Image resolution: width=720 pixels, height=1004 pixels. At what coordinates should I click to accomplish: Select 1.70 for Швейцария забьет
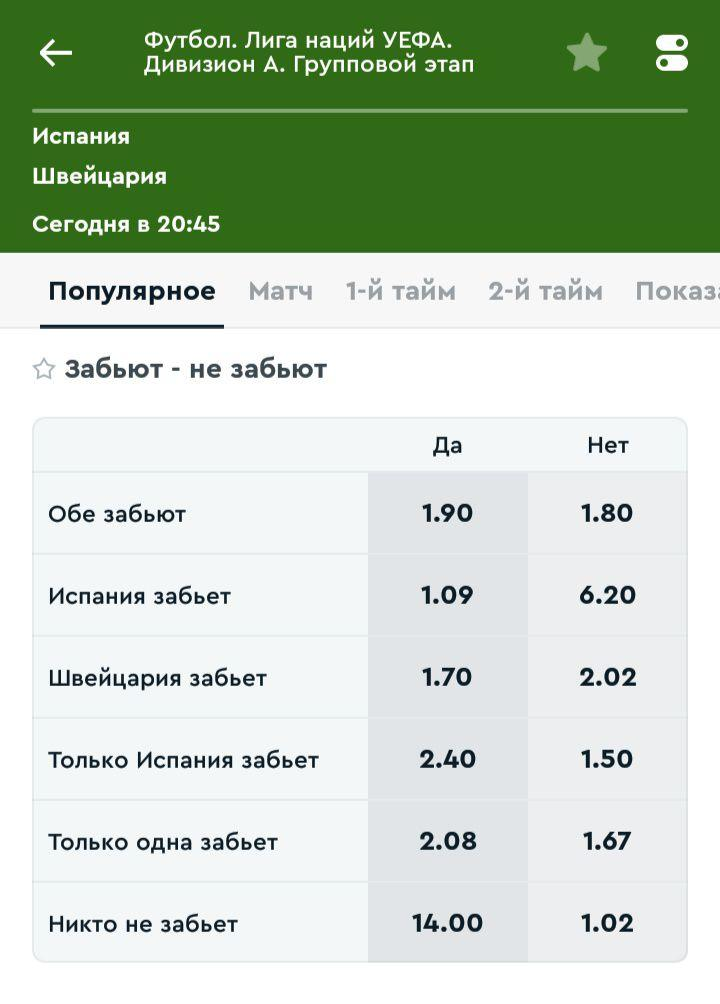(x=447, y=676)
